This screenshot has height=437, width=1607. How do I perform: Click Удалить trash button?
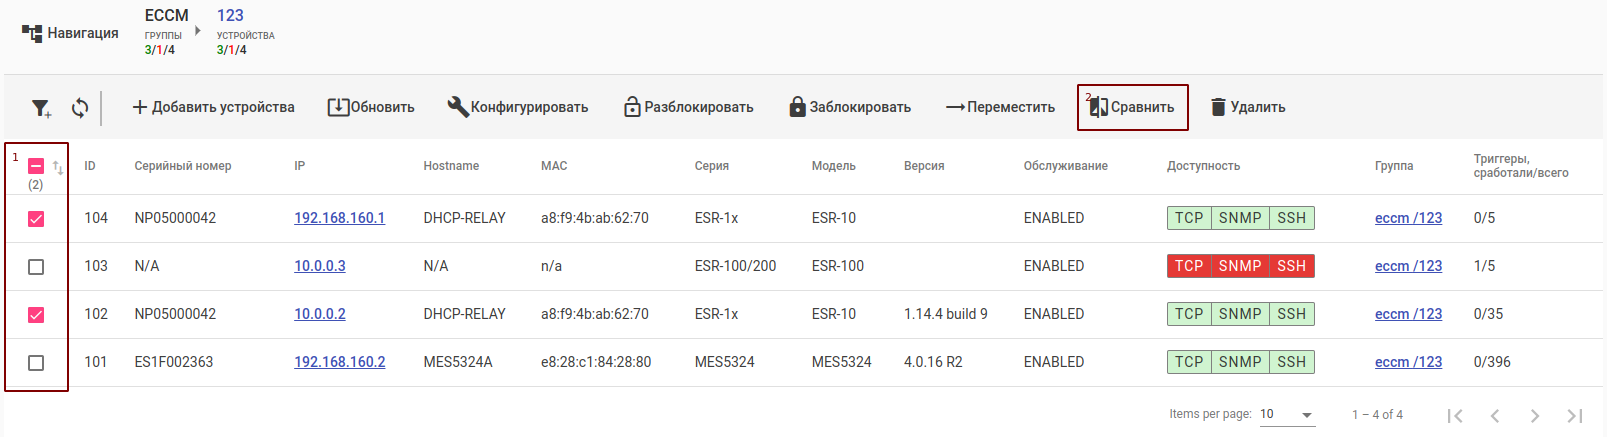tap(1247, 107)
